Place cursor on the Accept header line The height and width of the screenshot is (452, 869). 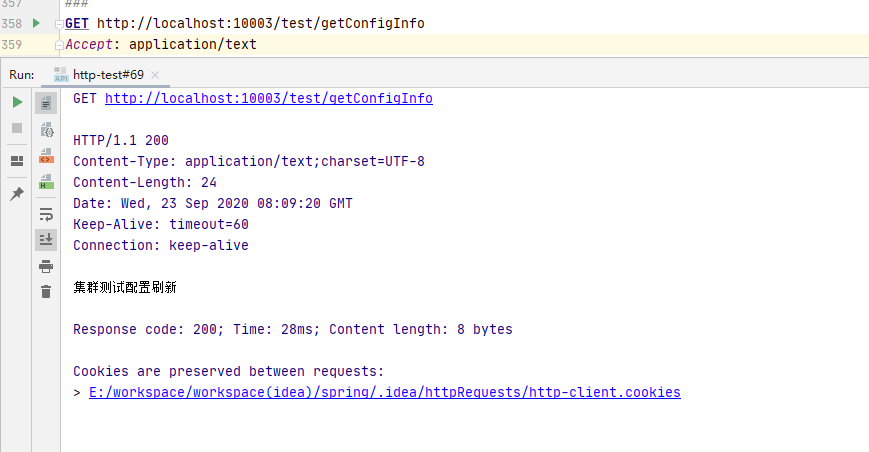click(x=160, y=44)
